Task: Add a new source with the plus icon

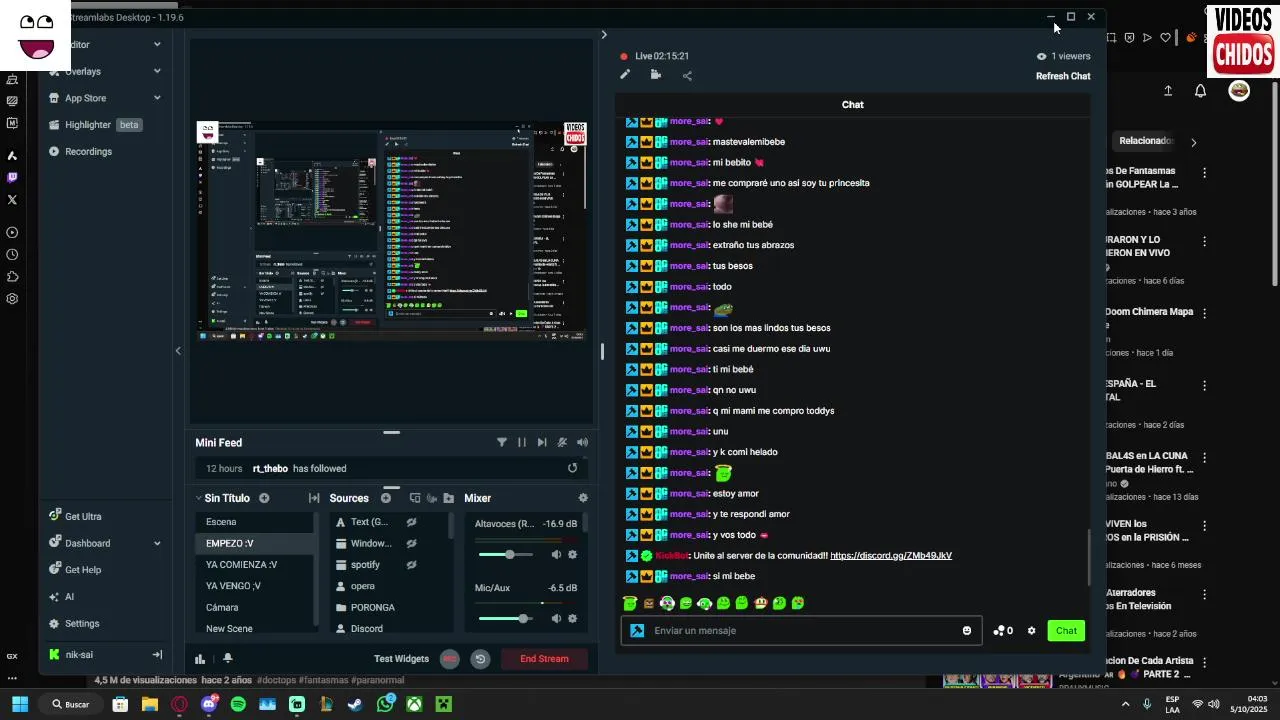Action: (386, 498)
